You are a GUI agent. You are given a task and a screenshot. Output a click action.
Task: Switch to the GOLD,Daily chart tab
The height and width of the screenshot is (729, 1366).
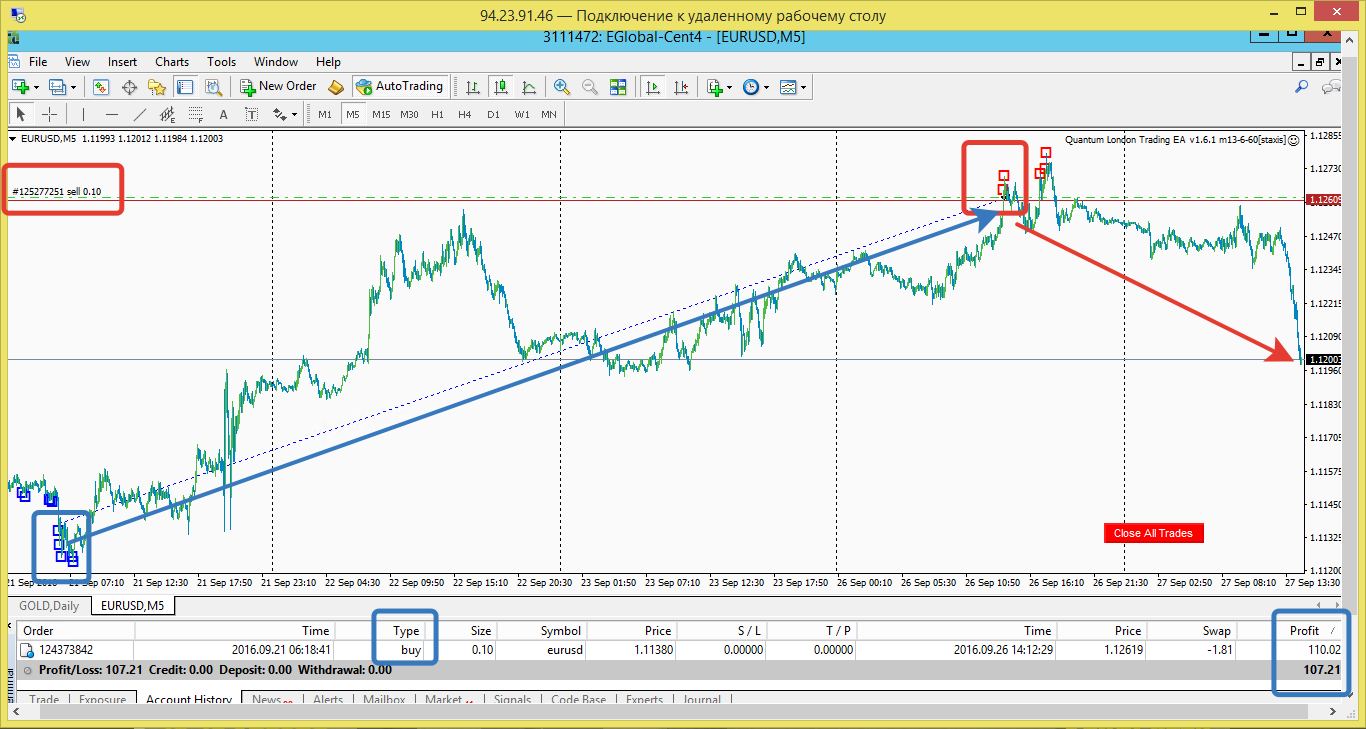click(49, 606)
